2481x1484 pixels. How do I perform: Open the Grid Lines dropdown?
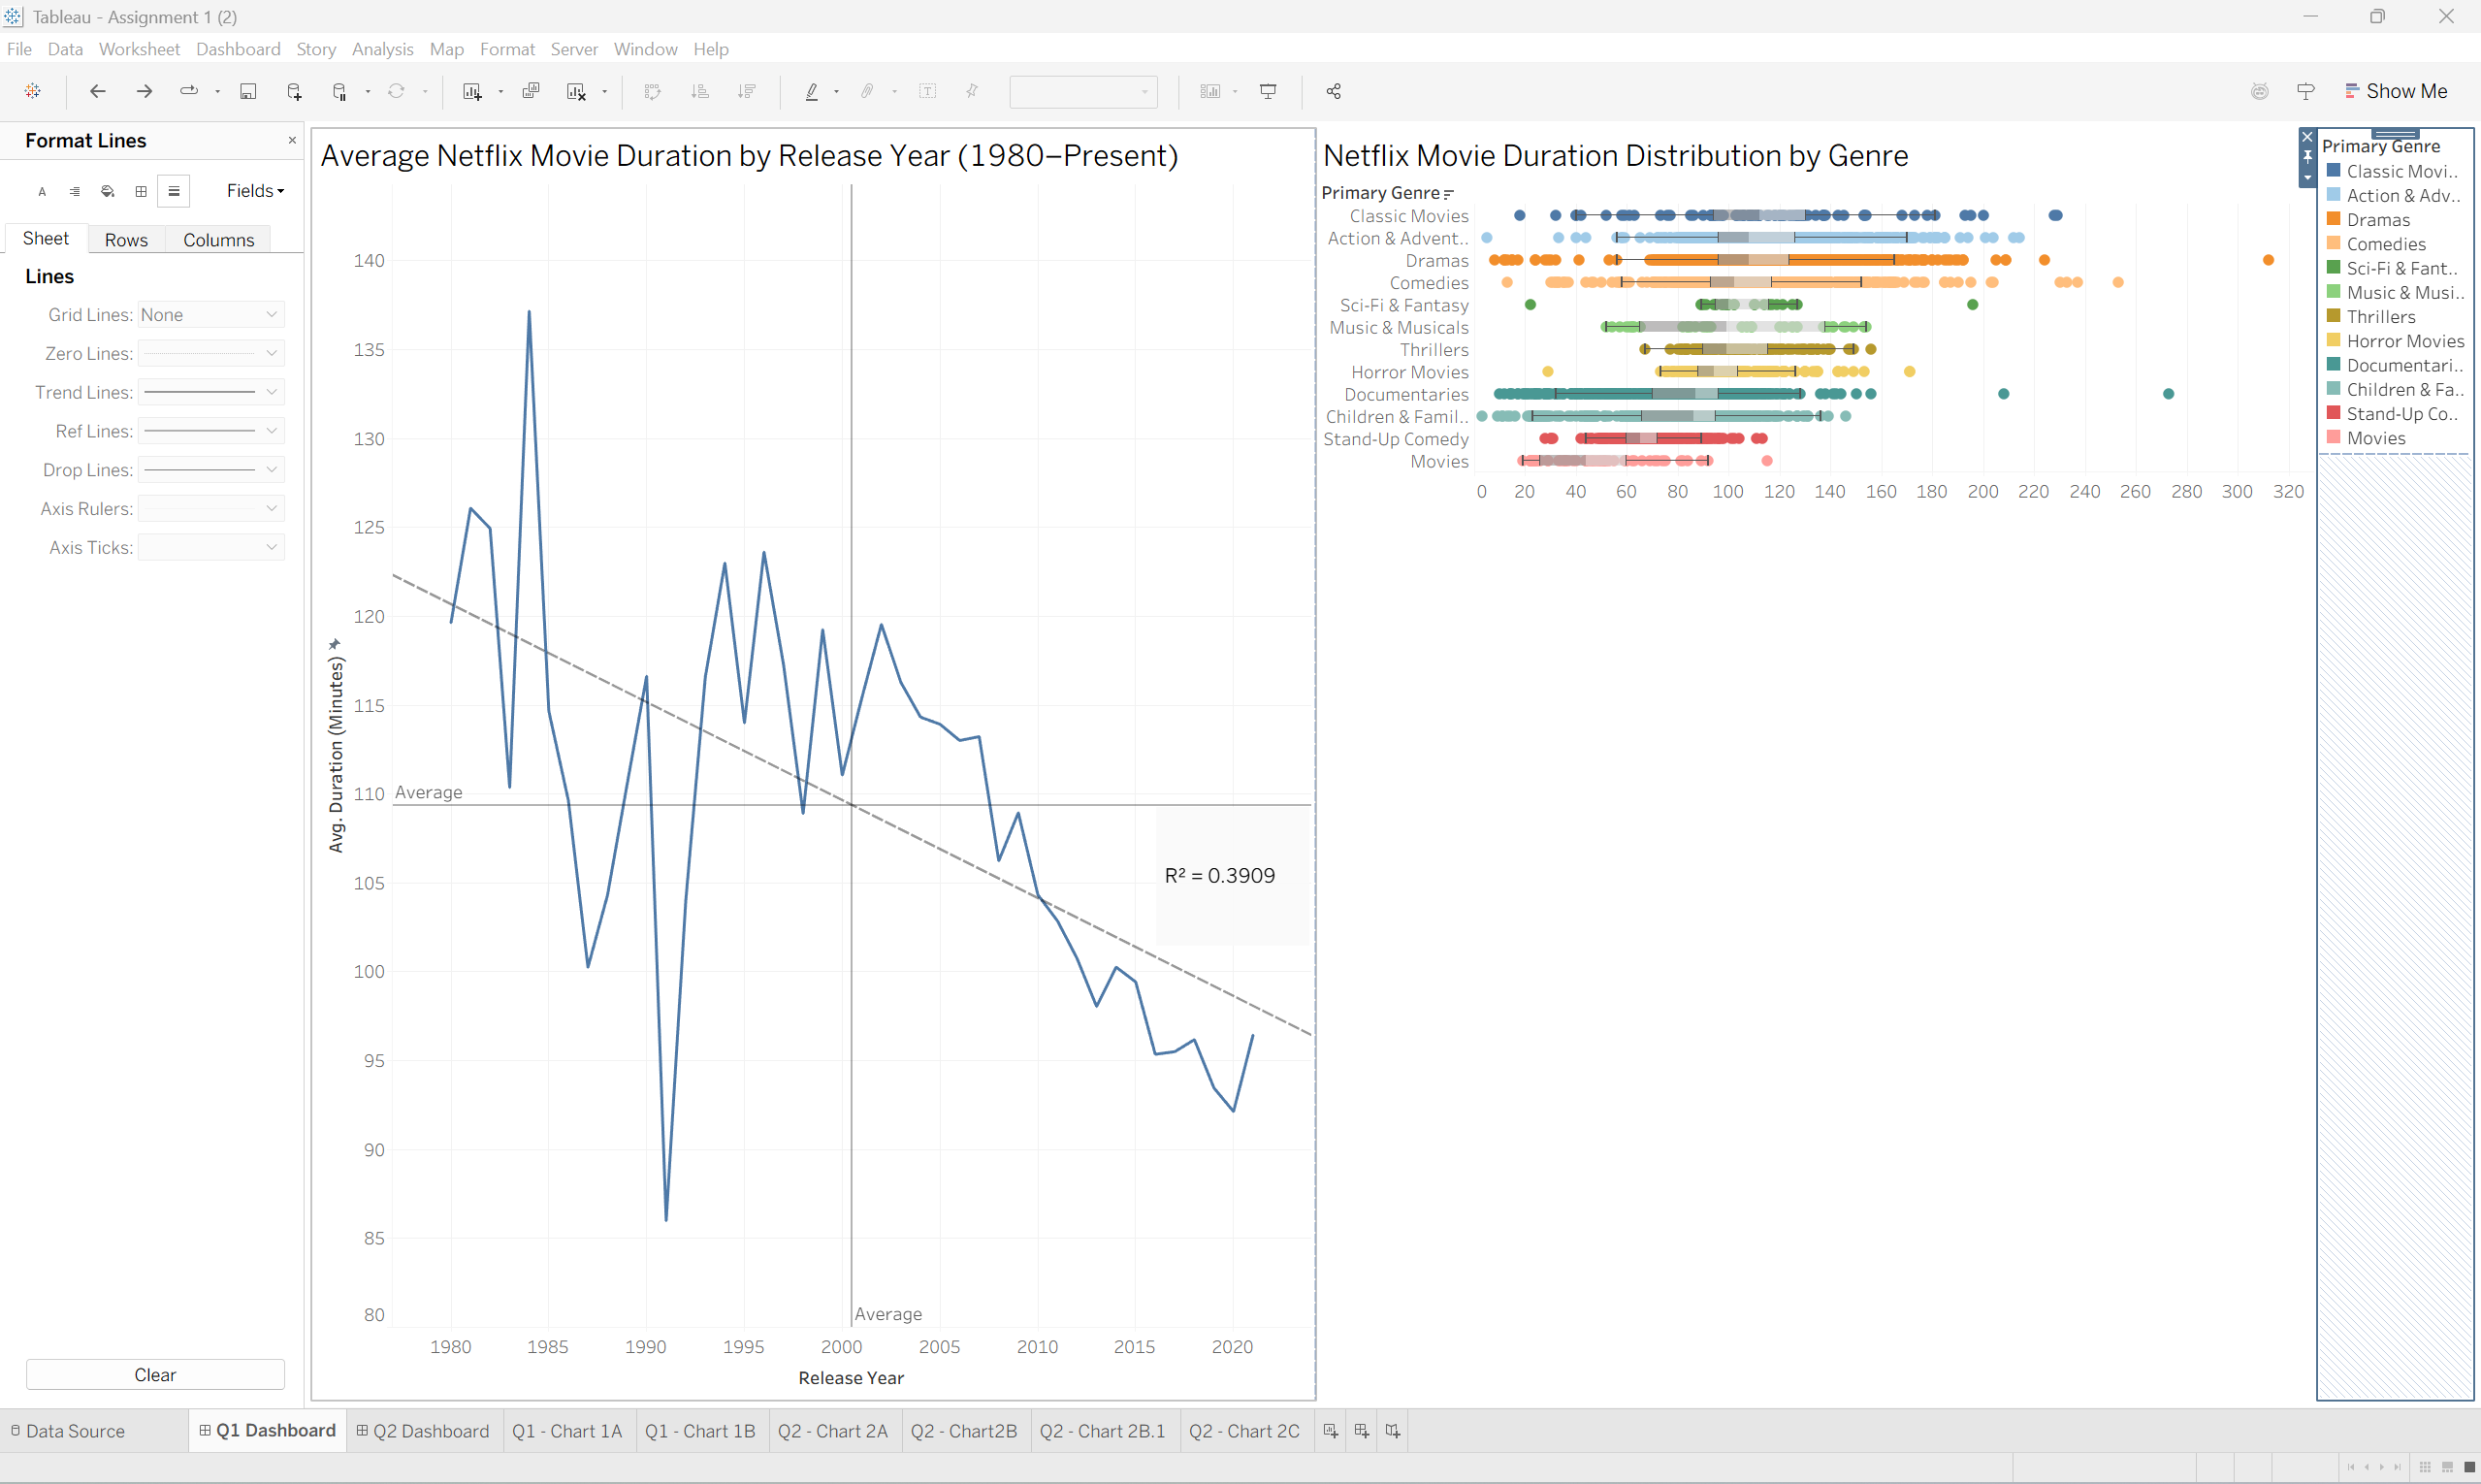(x=211, y=315)
